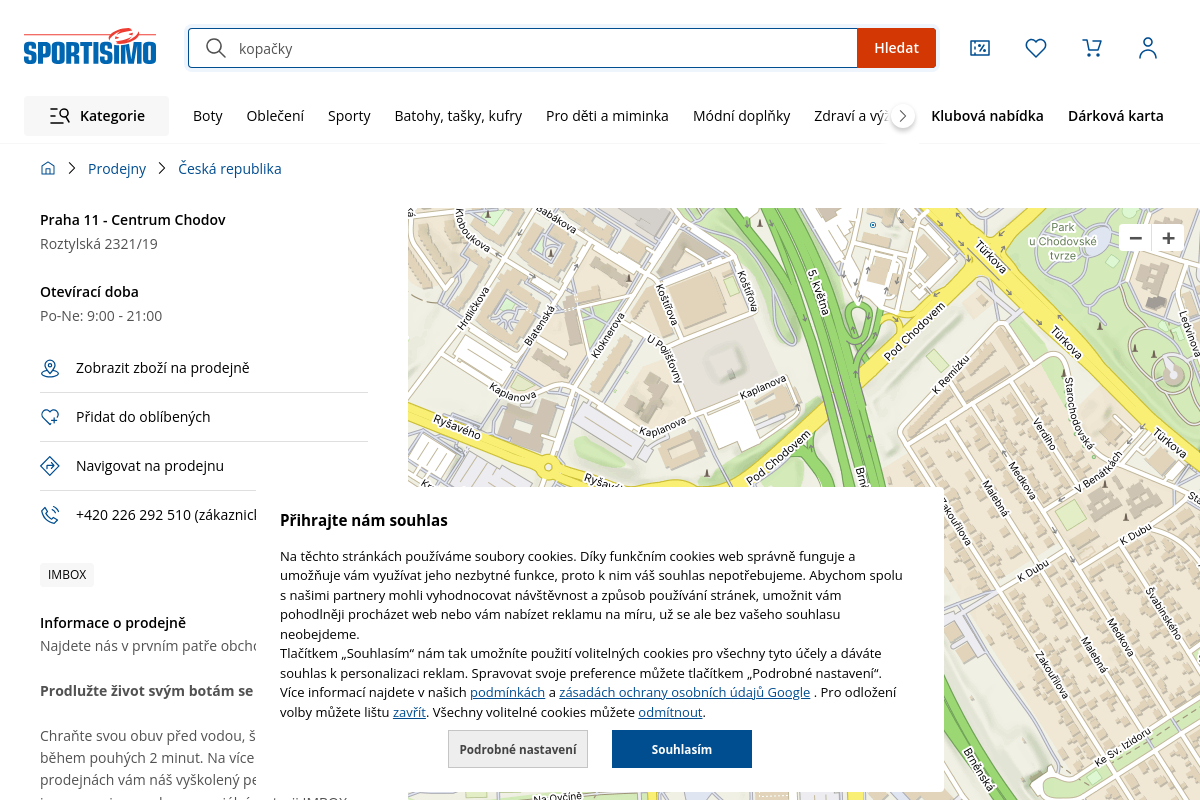
Task: Open the discount coupon icon in header
Action: pos(980,48)
